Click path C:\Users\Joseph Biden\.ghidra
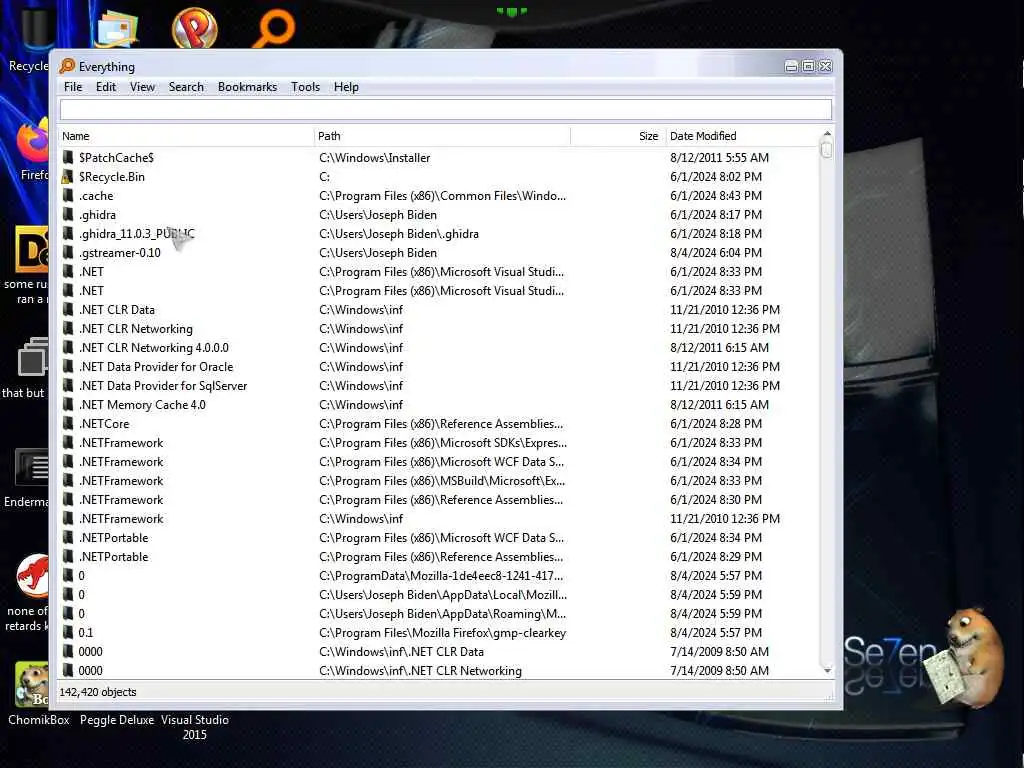1024x768 pixels. (399, 233)
